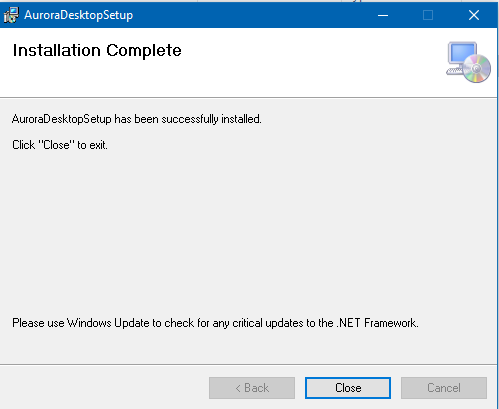Minimize the AuroraDesktopSetup window

point(383,15)
